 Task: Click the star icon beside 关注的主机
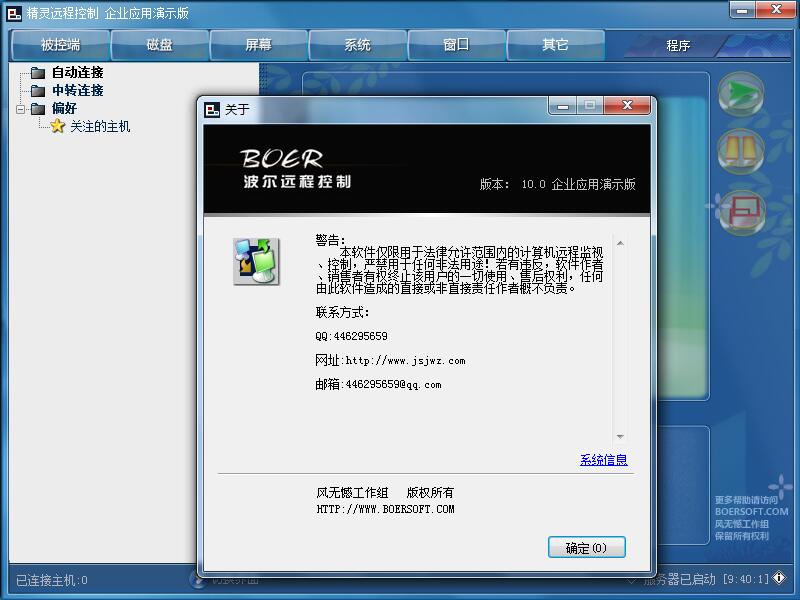(58, 126)
